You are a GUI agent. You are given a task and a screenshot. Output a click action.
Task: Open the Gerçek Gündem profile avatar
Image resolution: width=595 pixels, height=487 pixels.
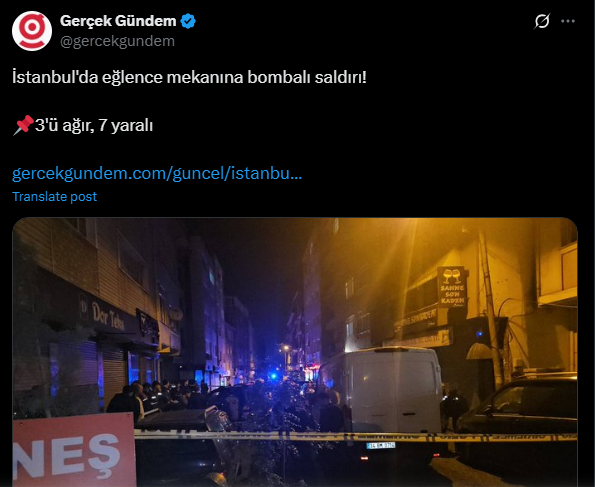32,31
